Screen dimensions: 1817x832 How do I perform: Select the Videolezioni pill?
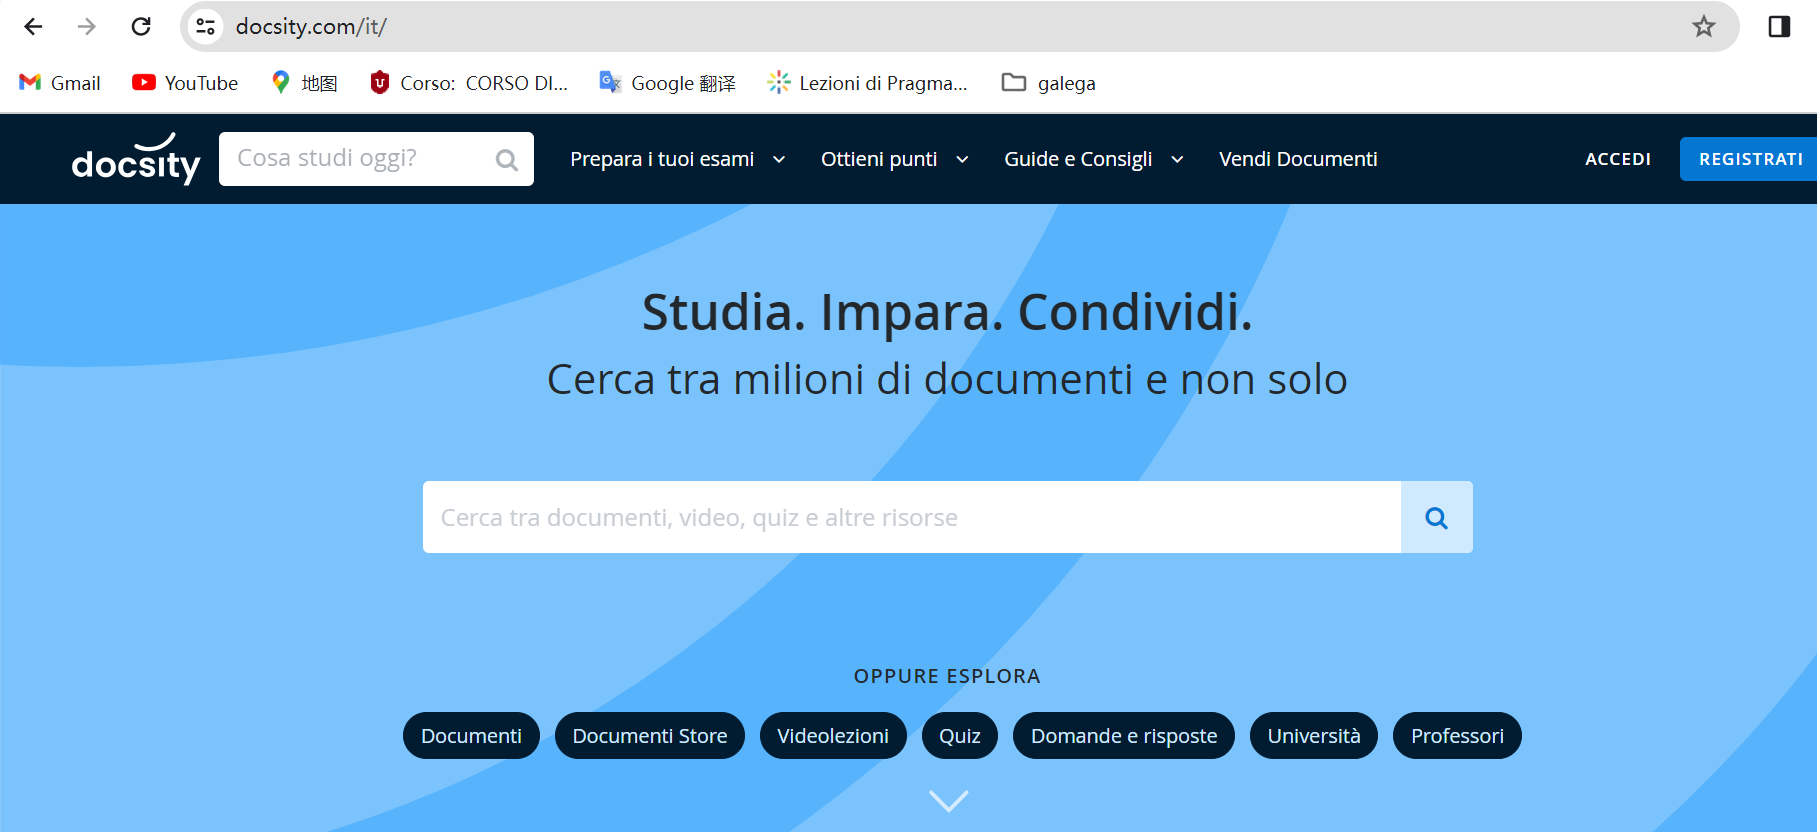pyautogui.click(x=833, y=736)
